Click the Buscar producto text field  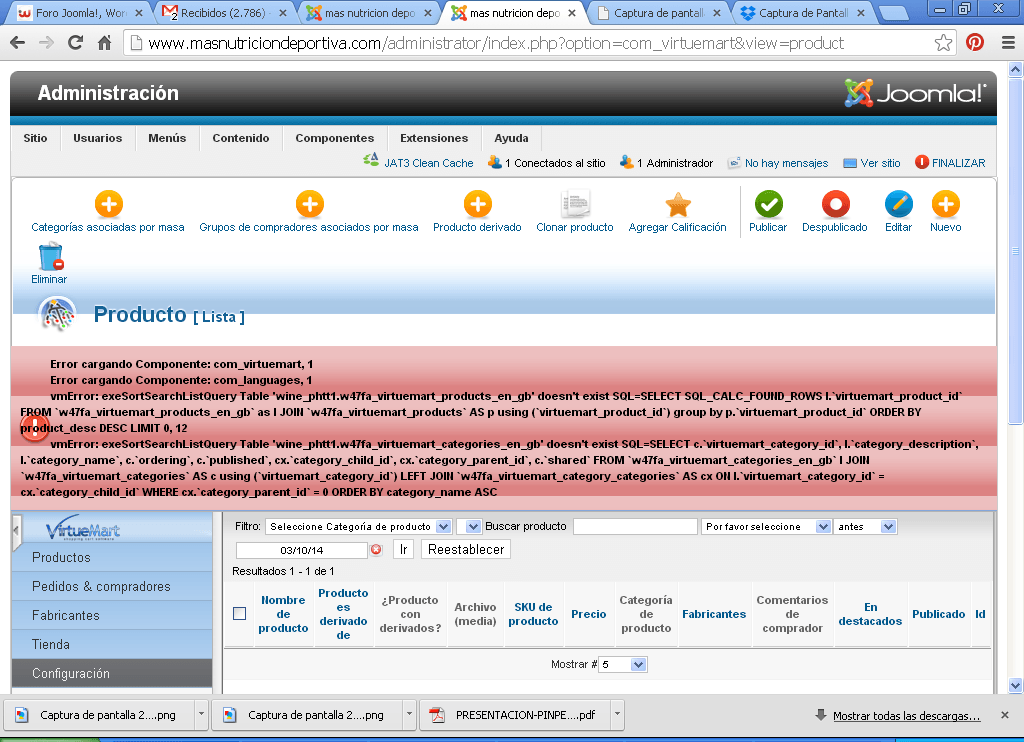635,526
